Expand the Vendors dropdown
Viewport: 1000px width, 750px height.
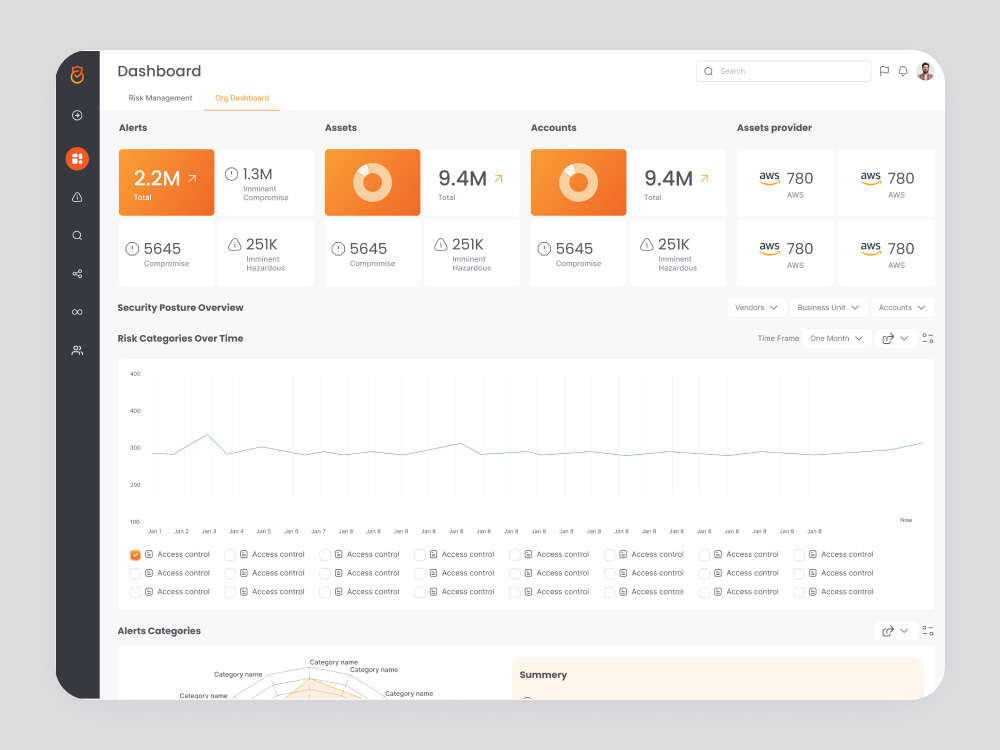click(756, 307)
